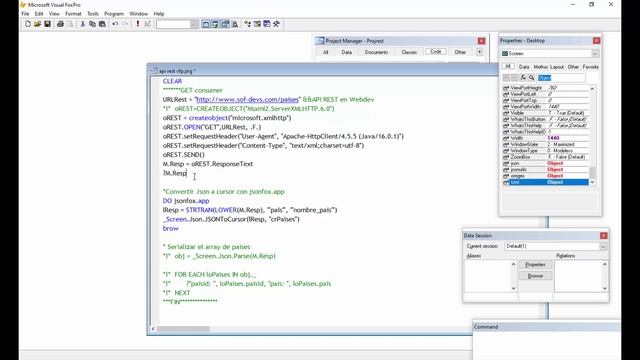This screenshot has height=360, width=640.
Task: Open the View menu
Action: click(54, 14)
